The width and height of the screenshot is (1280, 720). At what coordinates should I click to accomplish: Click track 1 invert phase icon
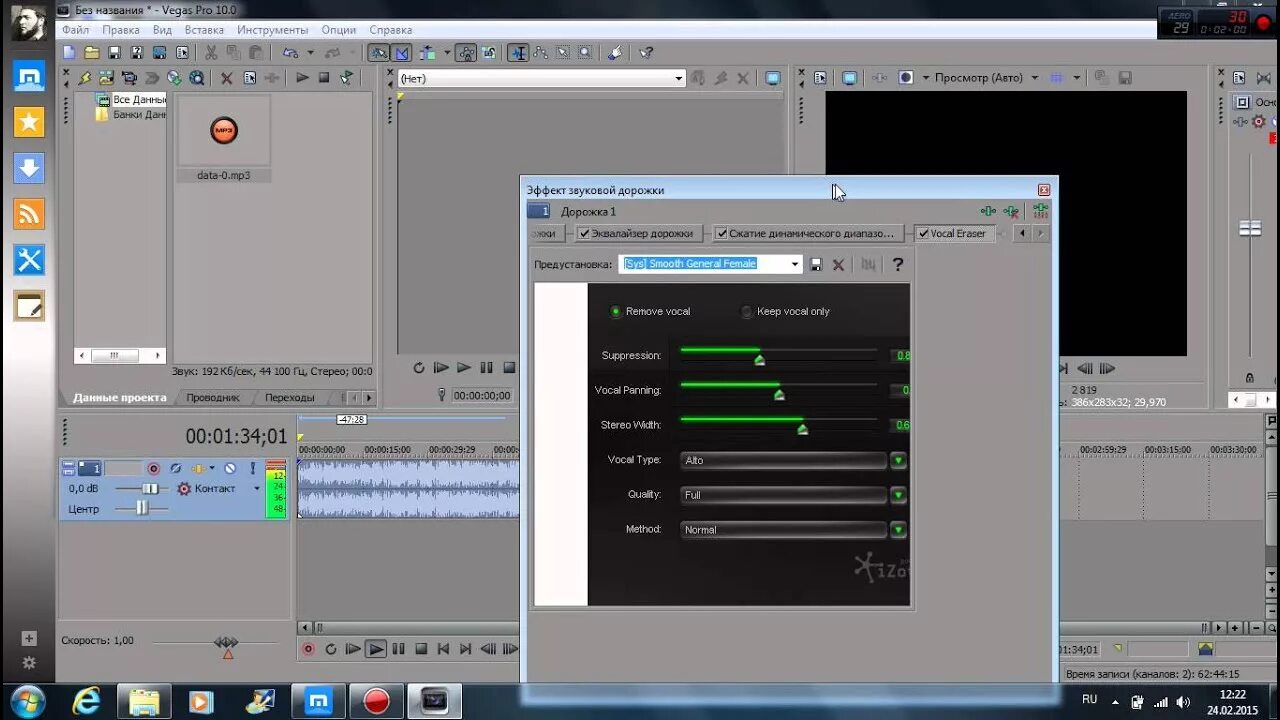tap(175, 468)
